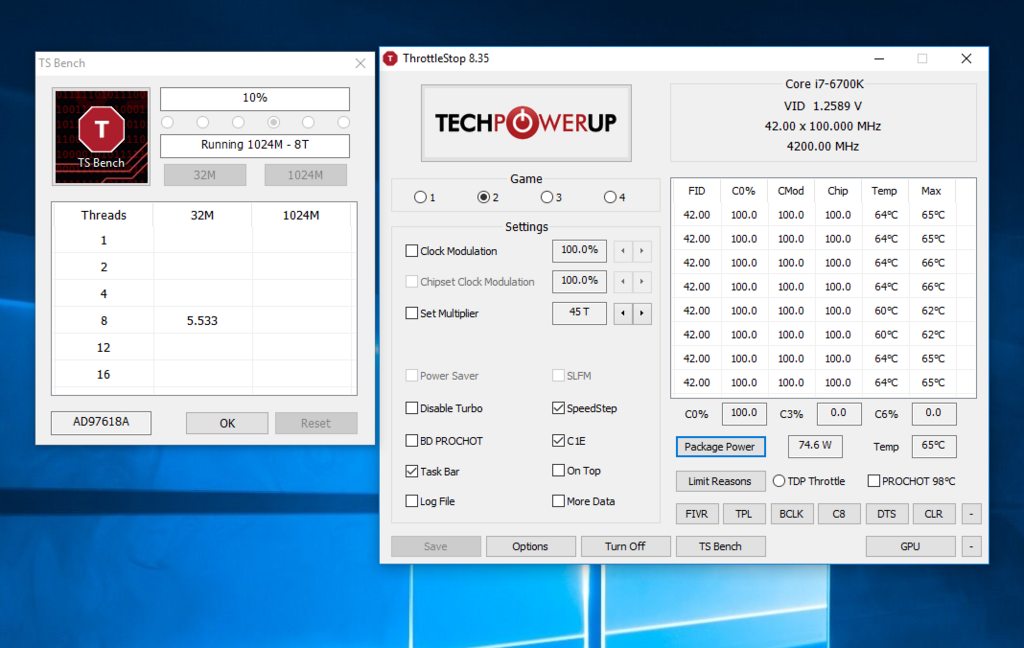
Task: Click CLR to clear max values
Action: 934,514
